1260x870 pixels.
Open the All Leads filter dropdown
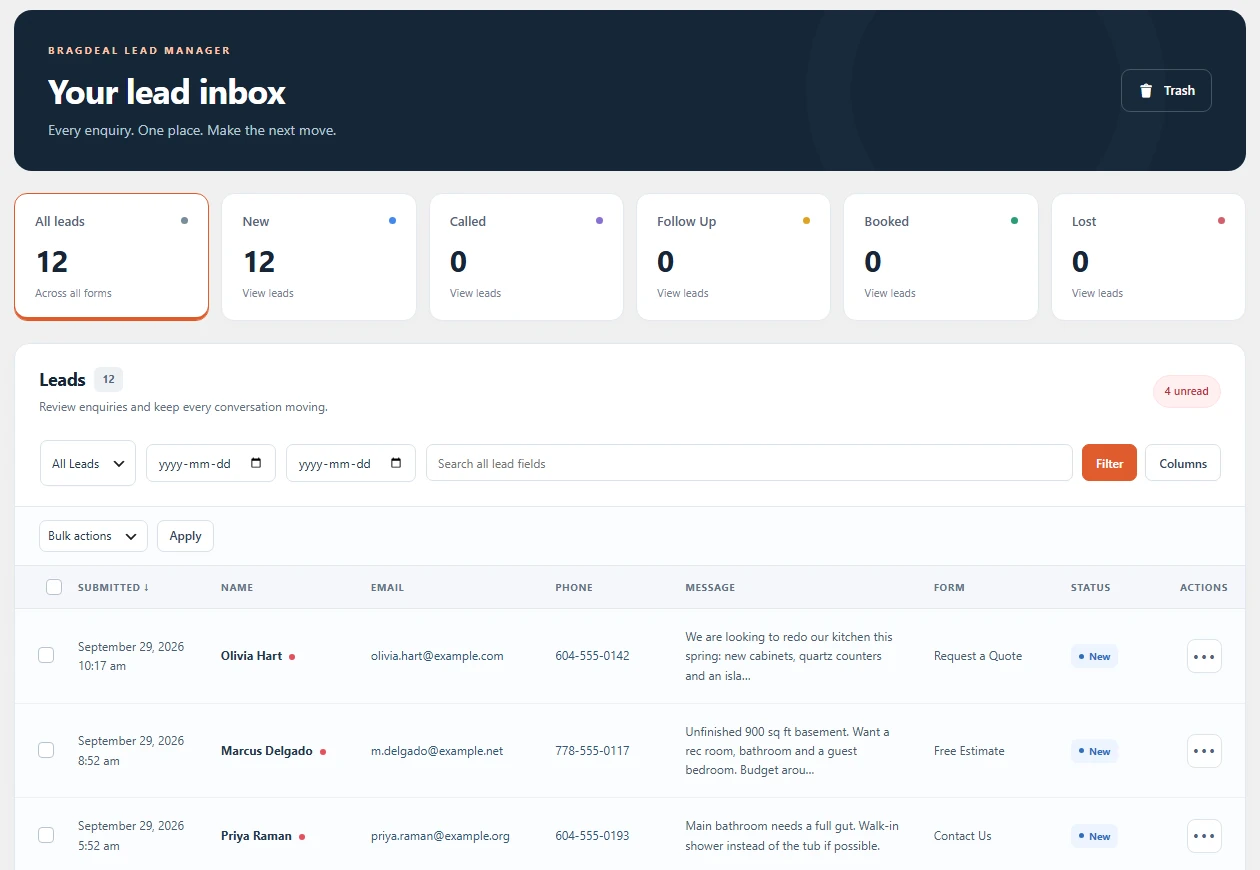click(88, 463)
